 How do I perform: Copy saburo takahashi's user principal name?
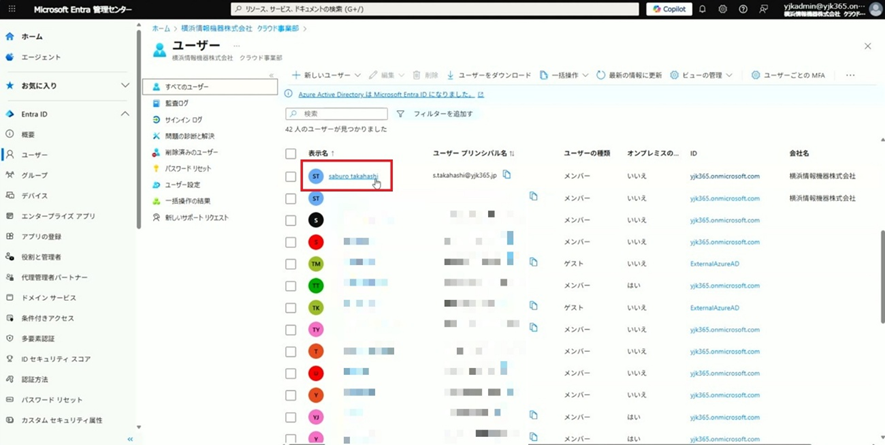tap(507, 175)
